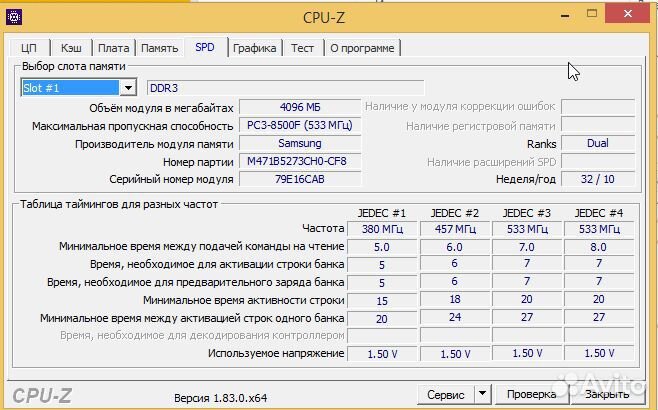Click the JEDEC #1 frequency 380 МГц

tap(382, 229)
